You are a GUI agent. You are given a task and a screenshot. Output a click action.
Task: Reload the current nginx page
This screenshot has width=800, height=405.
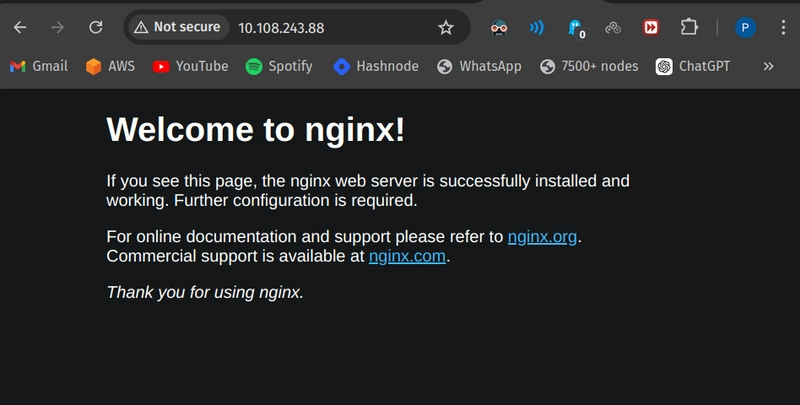[x=96, y=28]
